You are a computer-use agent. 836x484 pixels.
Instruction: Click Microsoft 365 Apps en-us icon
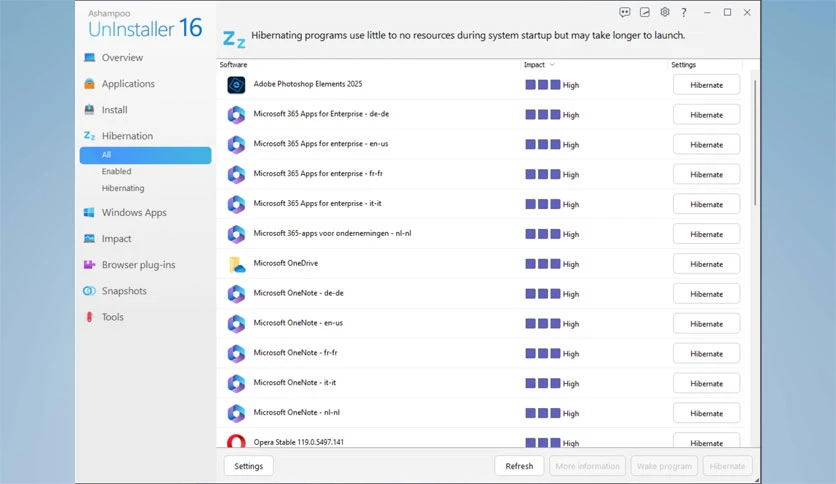(x=236, y=144)
